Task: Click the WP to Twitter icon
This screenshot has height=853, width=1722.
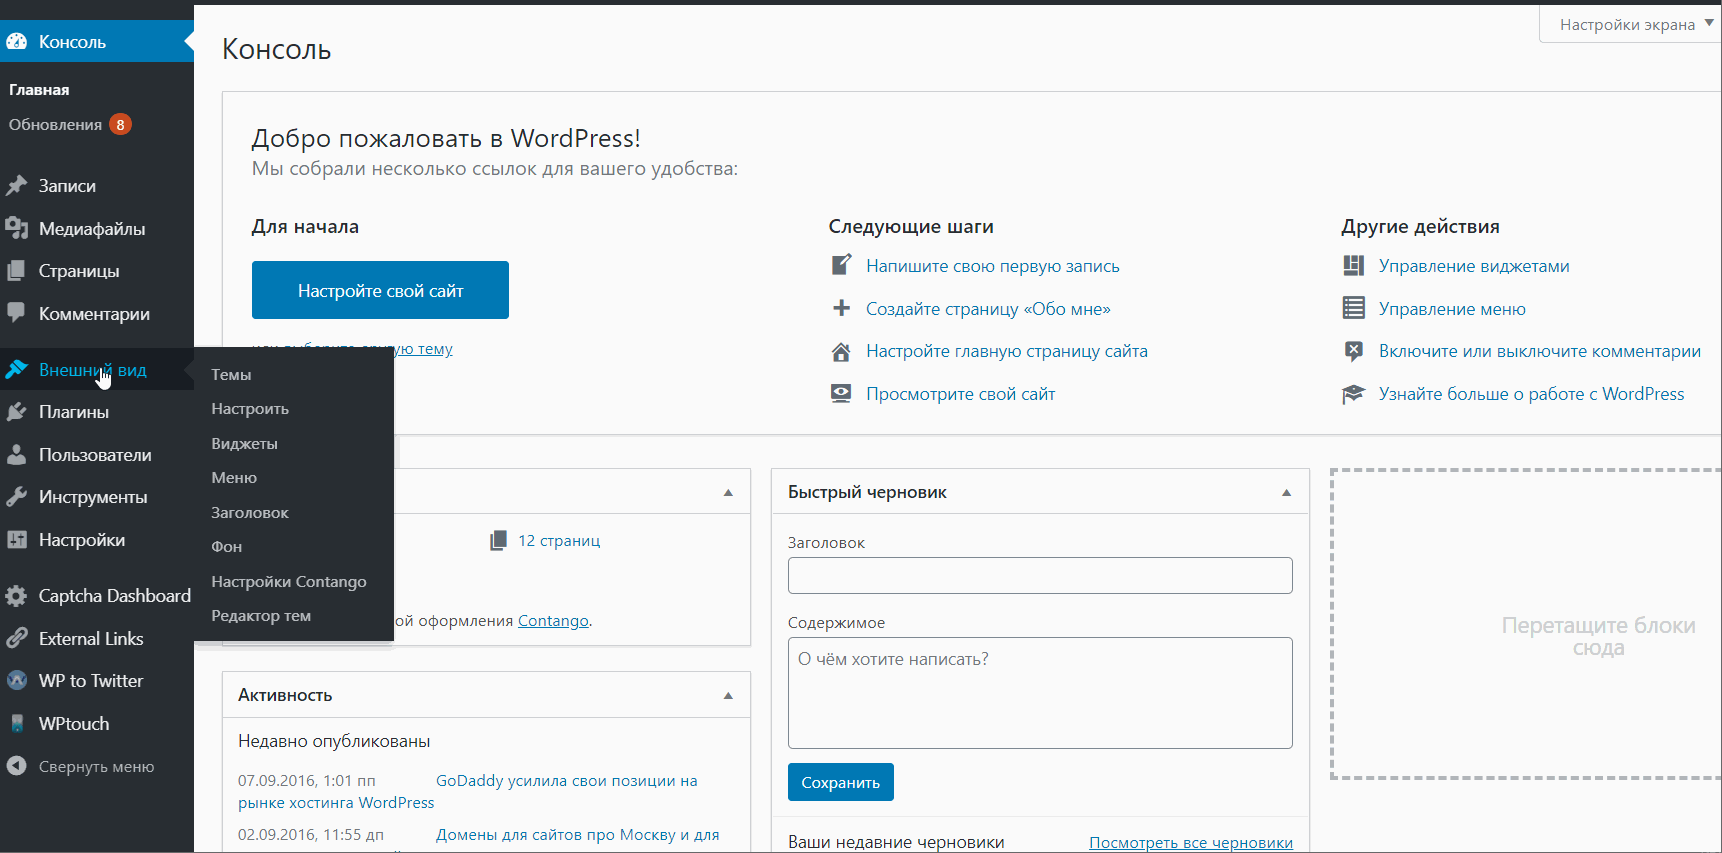Action: 17,681
